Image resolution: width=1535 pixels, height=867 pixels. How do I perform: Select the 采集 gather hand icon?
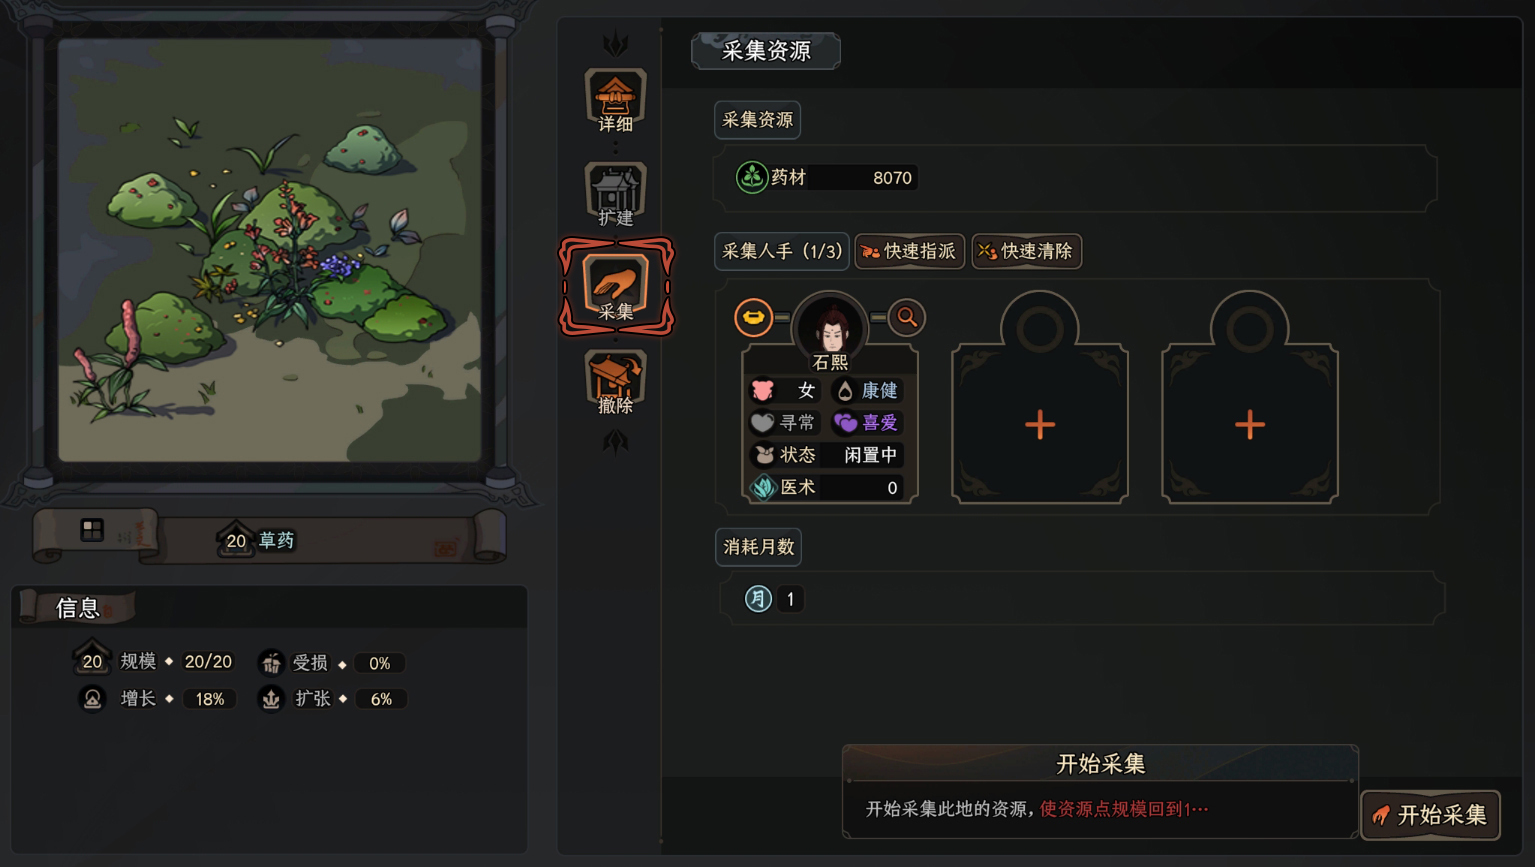[616, 288]
